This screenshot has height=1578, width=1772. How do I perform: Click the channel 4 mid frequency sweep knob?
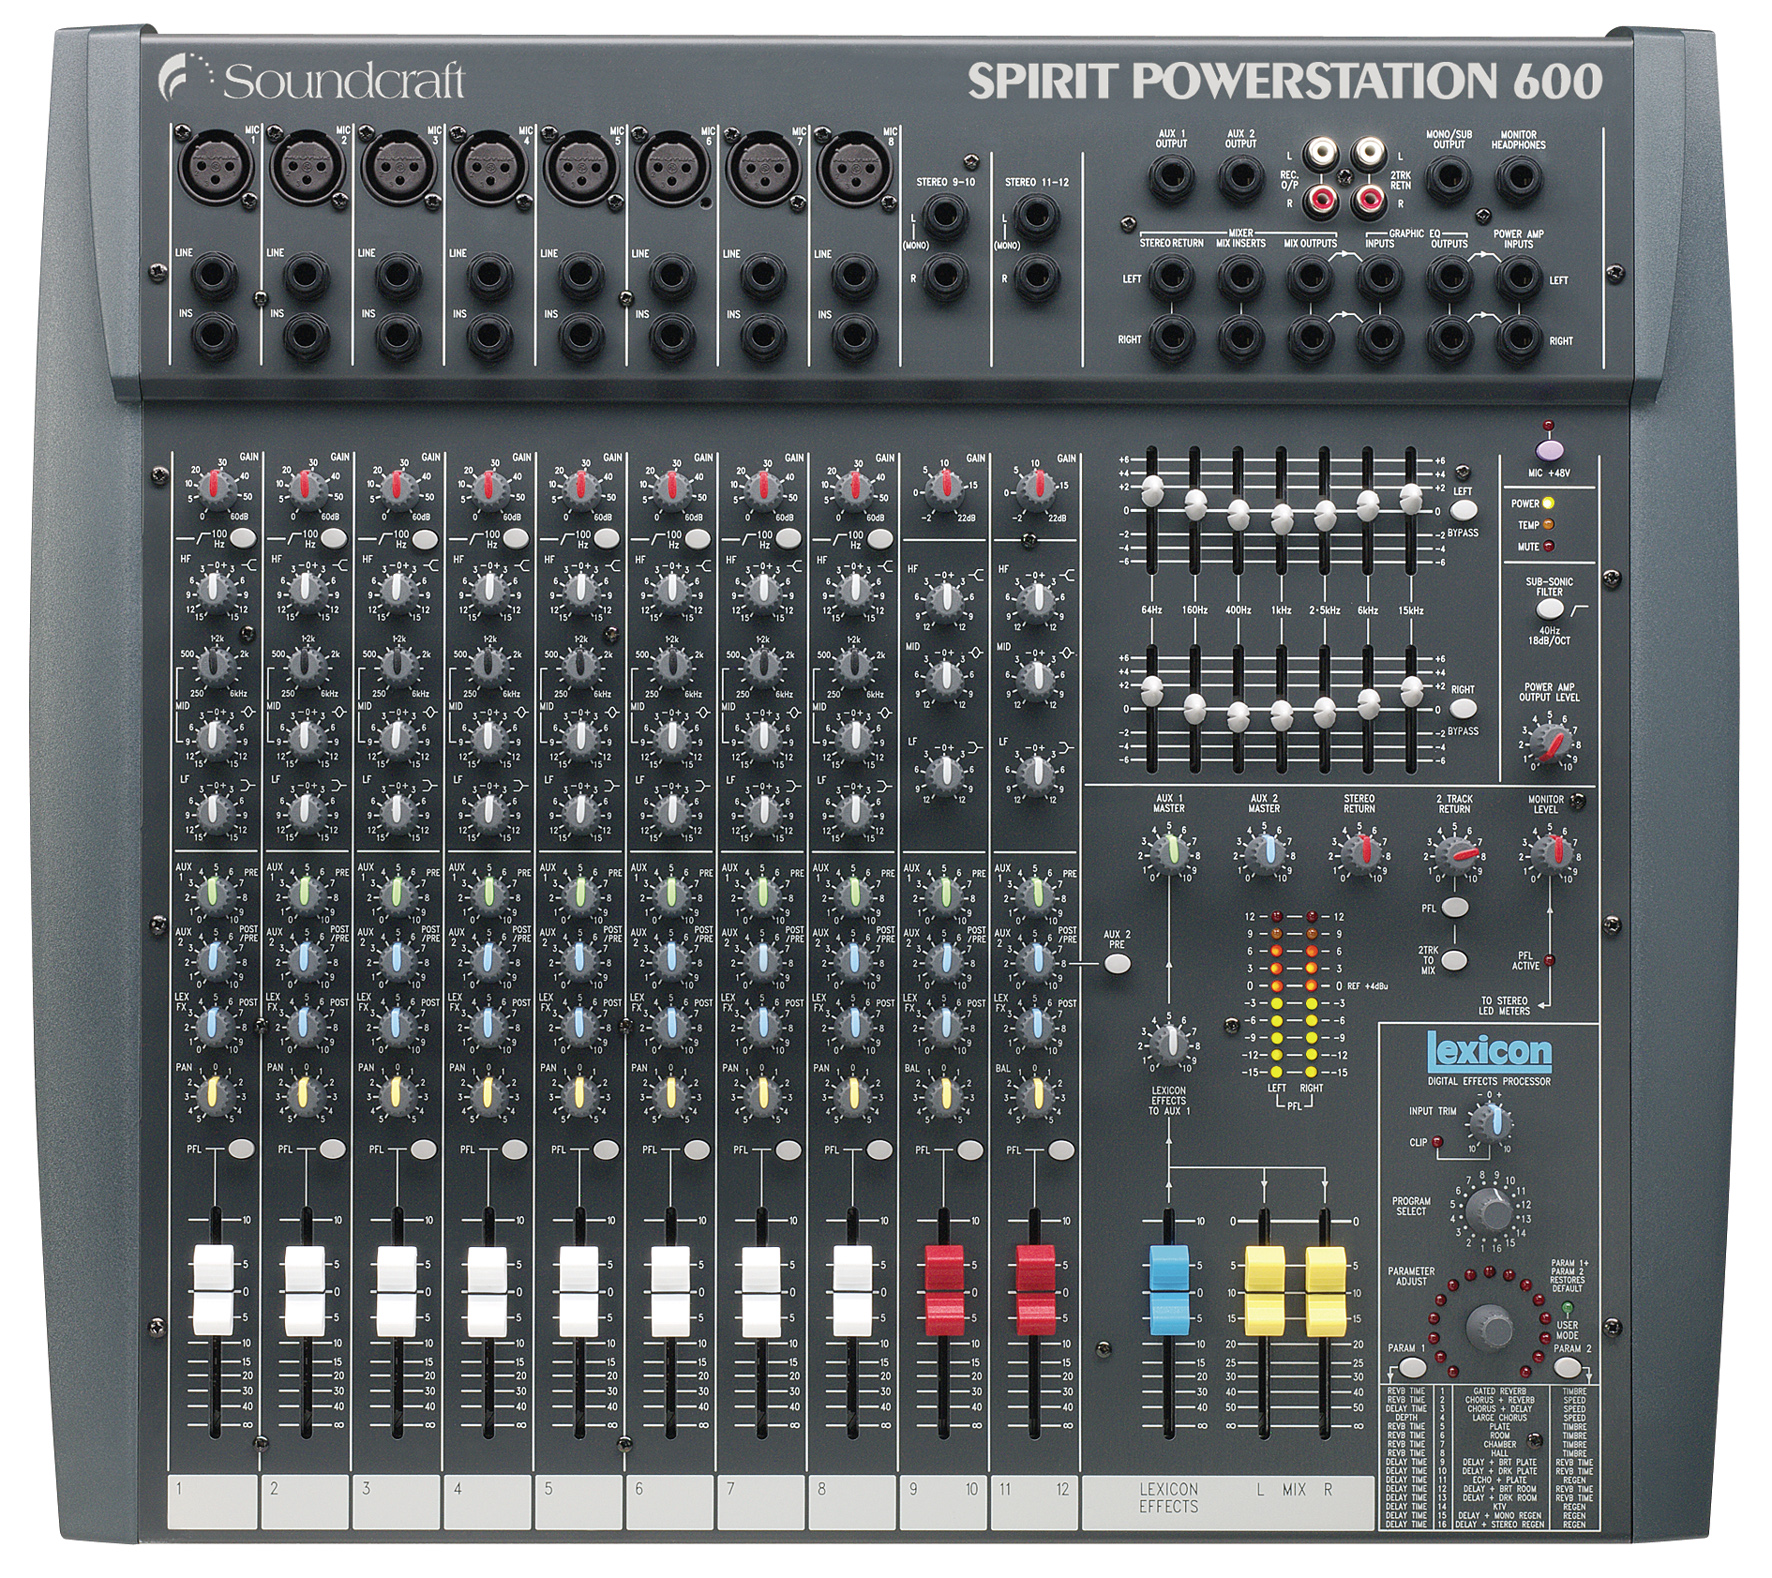(488, 664)
